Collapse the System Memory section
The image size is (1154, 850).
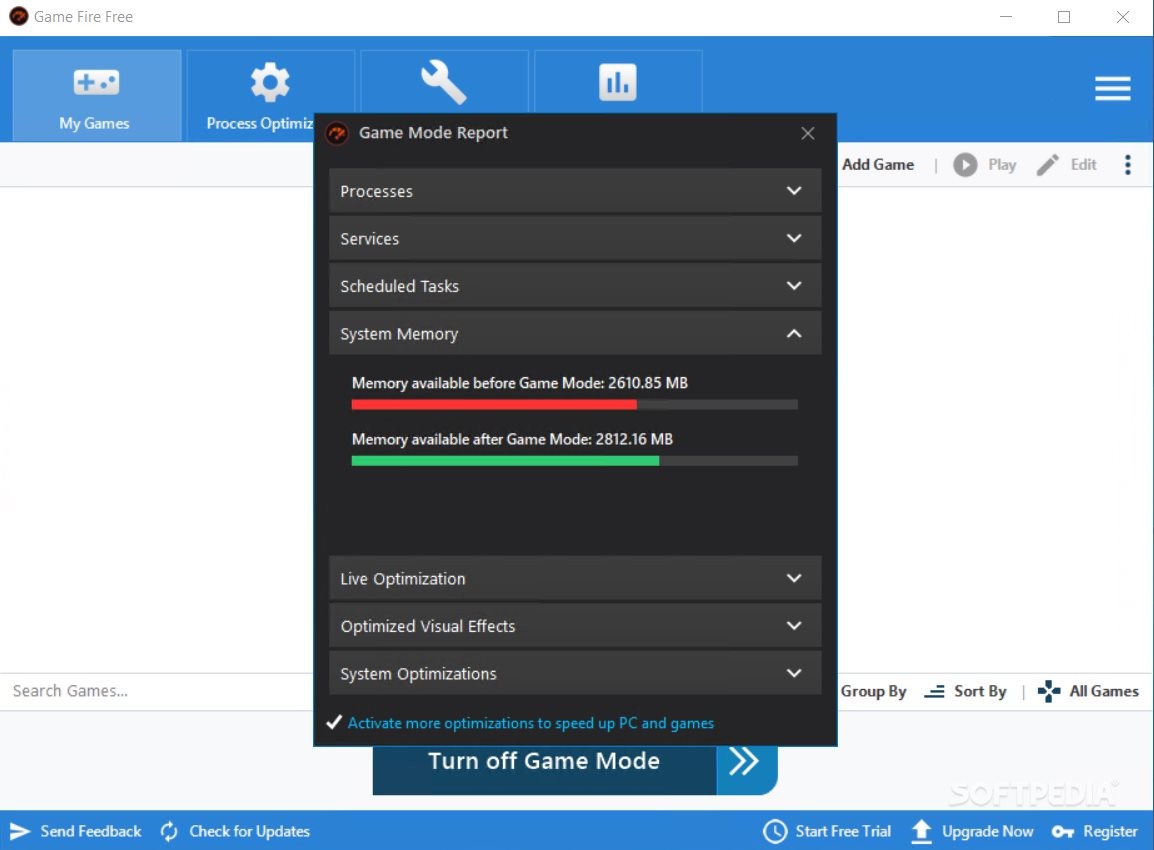pyautogui.click(x=575, y=333)
